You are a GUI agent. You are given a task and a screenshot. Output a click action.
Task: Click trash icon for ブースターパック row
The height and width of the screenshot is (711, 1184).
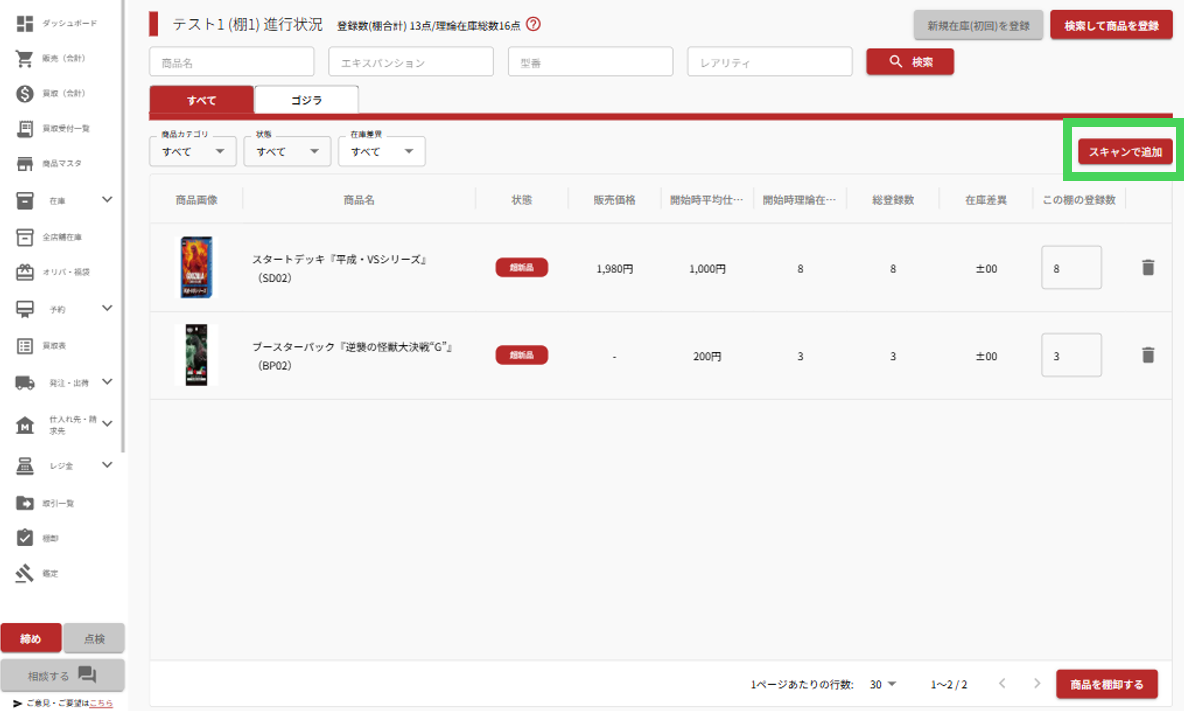(1148, 355)
